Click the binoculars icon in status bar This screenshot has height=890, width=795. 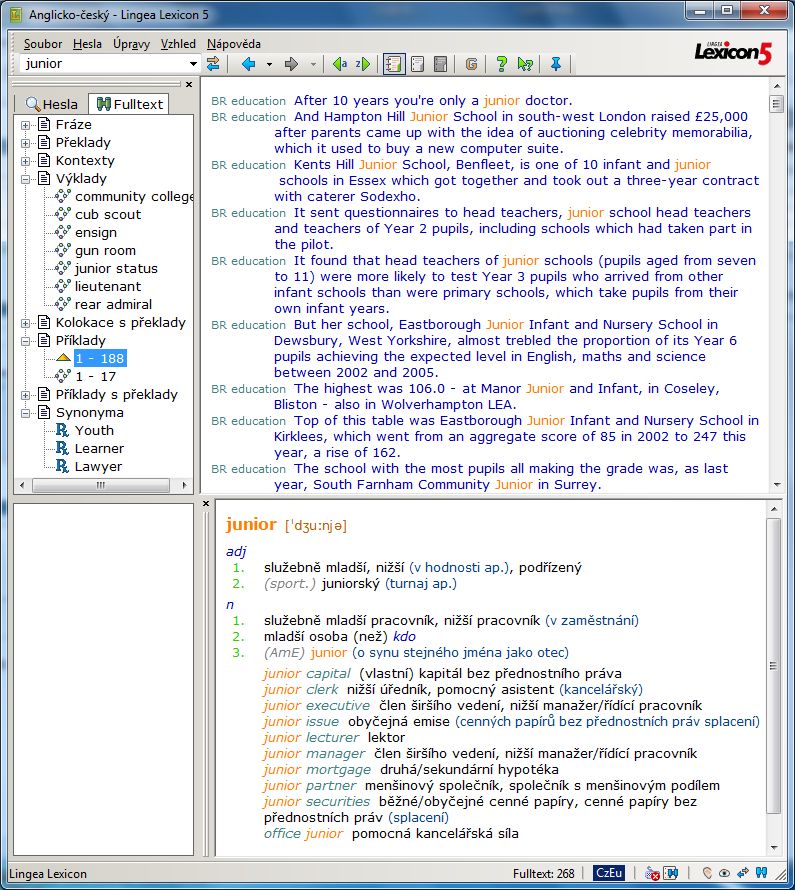pos(762,872)
